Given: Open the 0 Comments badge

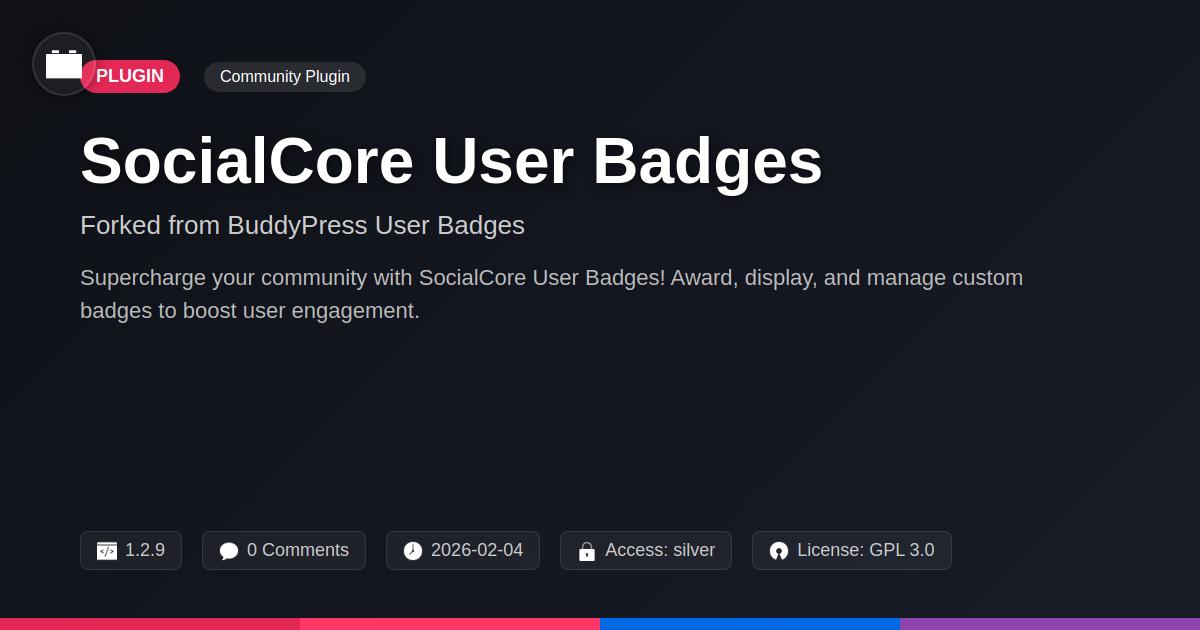Looking at the screenshot, I should pyautogui.click(x=284, y=550).
